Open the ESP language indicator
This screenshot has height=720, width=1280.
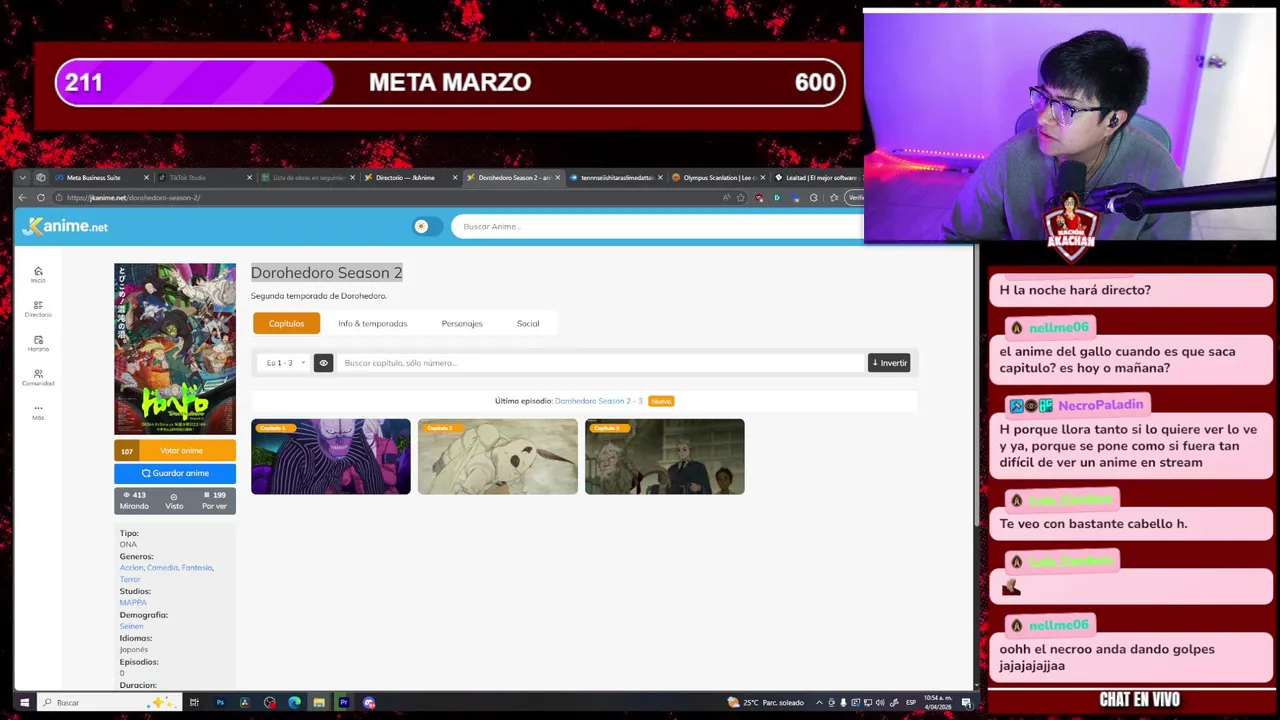tap(911, 702)
